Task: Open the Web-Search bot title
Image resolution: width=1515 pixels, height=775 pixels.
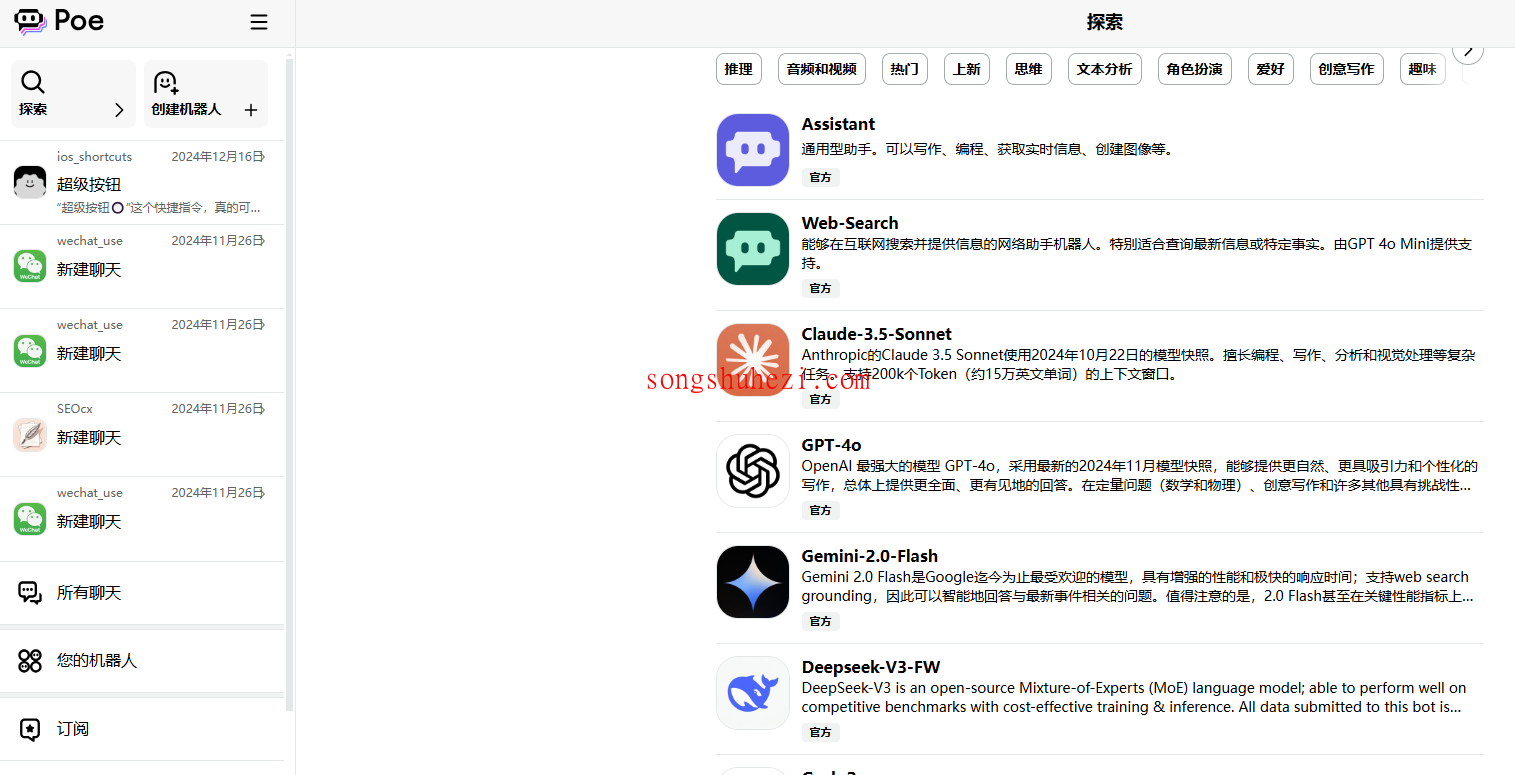Action: pos(850,223)
